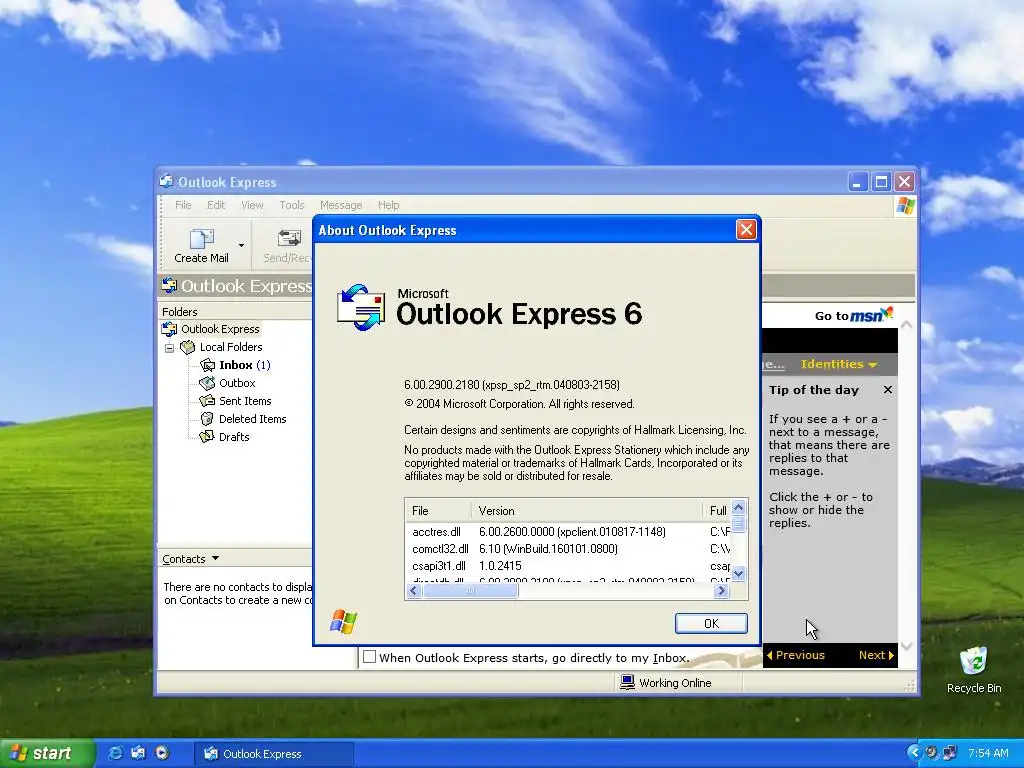Select Outlook Express root in folder tree

click(220, 329)
